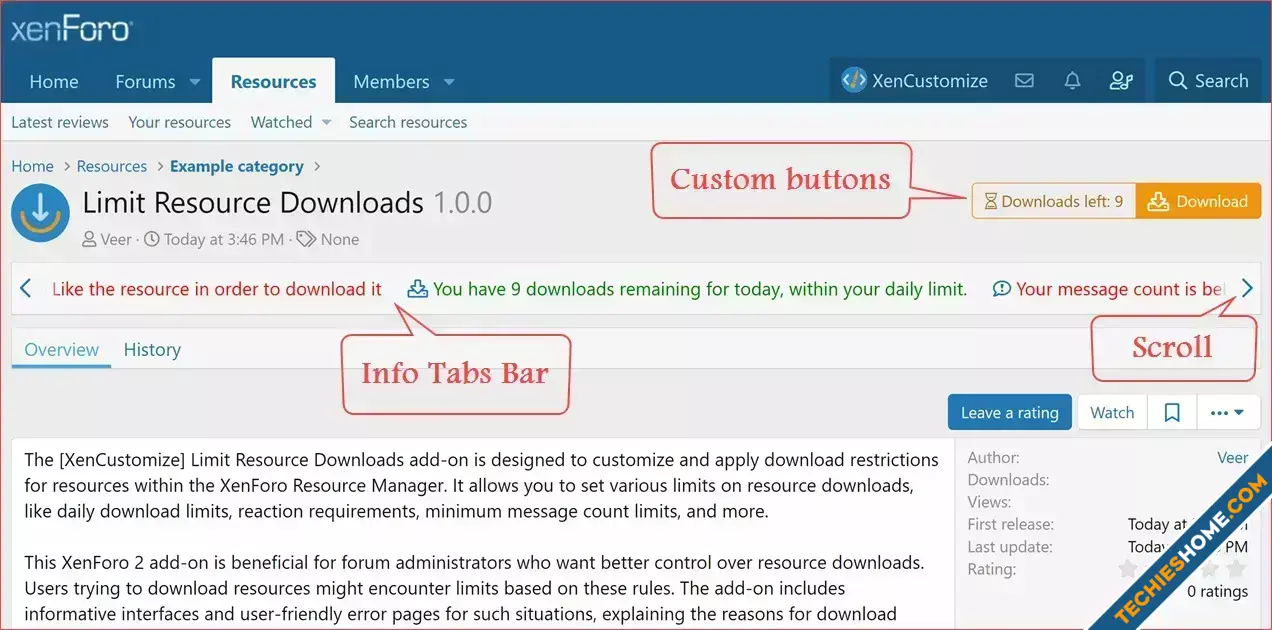
Task: Open the Home navigation tab
Action: (x=54, y=81)
